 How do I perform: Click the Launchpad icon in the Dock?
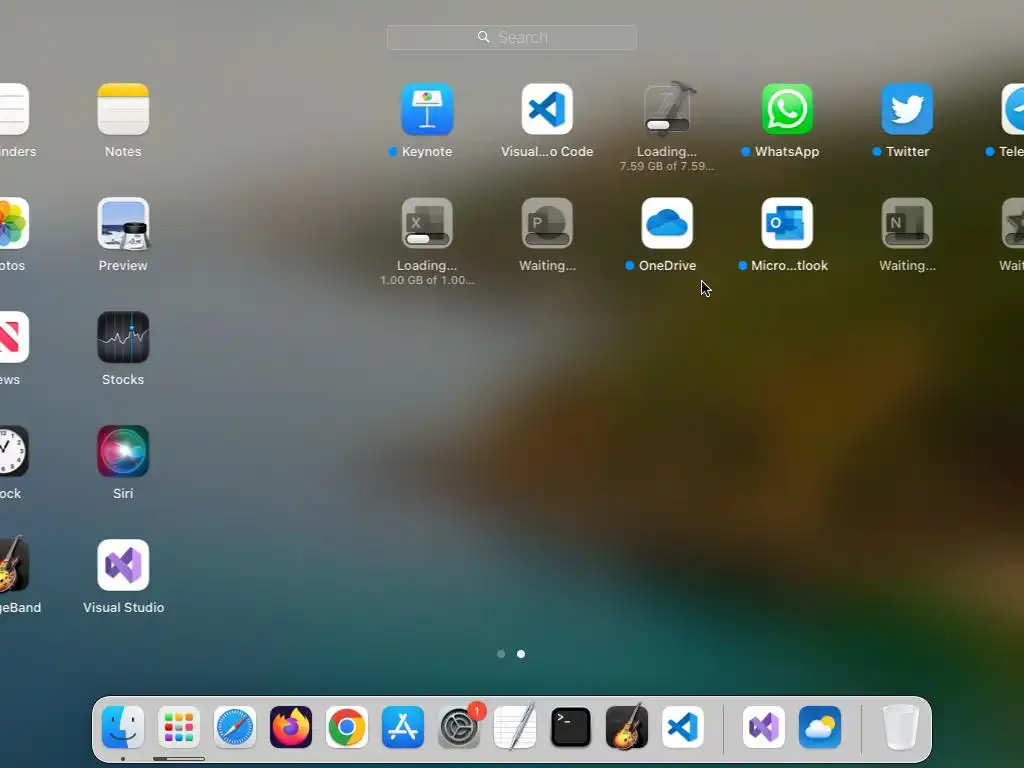pyautogui.click(x=178, y=727)
